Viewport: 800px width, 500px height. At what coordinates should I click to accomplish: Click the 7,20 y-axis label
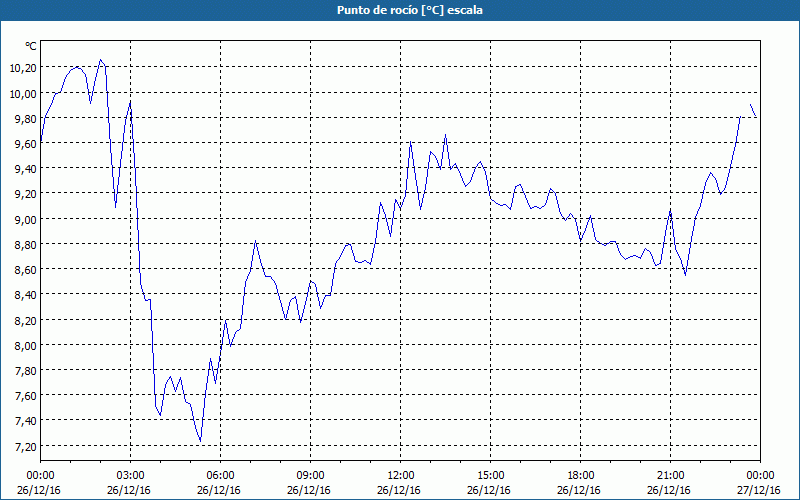(26, 447)
